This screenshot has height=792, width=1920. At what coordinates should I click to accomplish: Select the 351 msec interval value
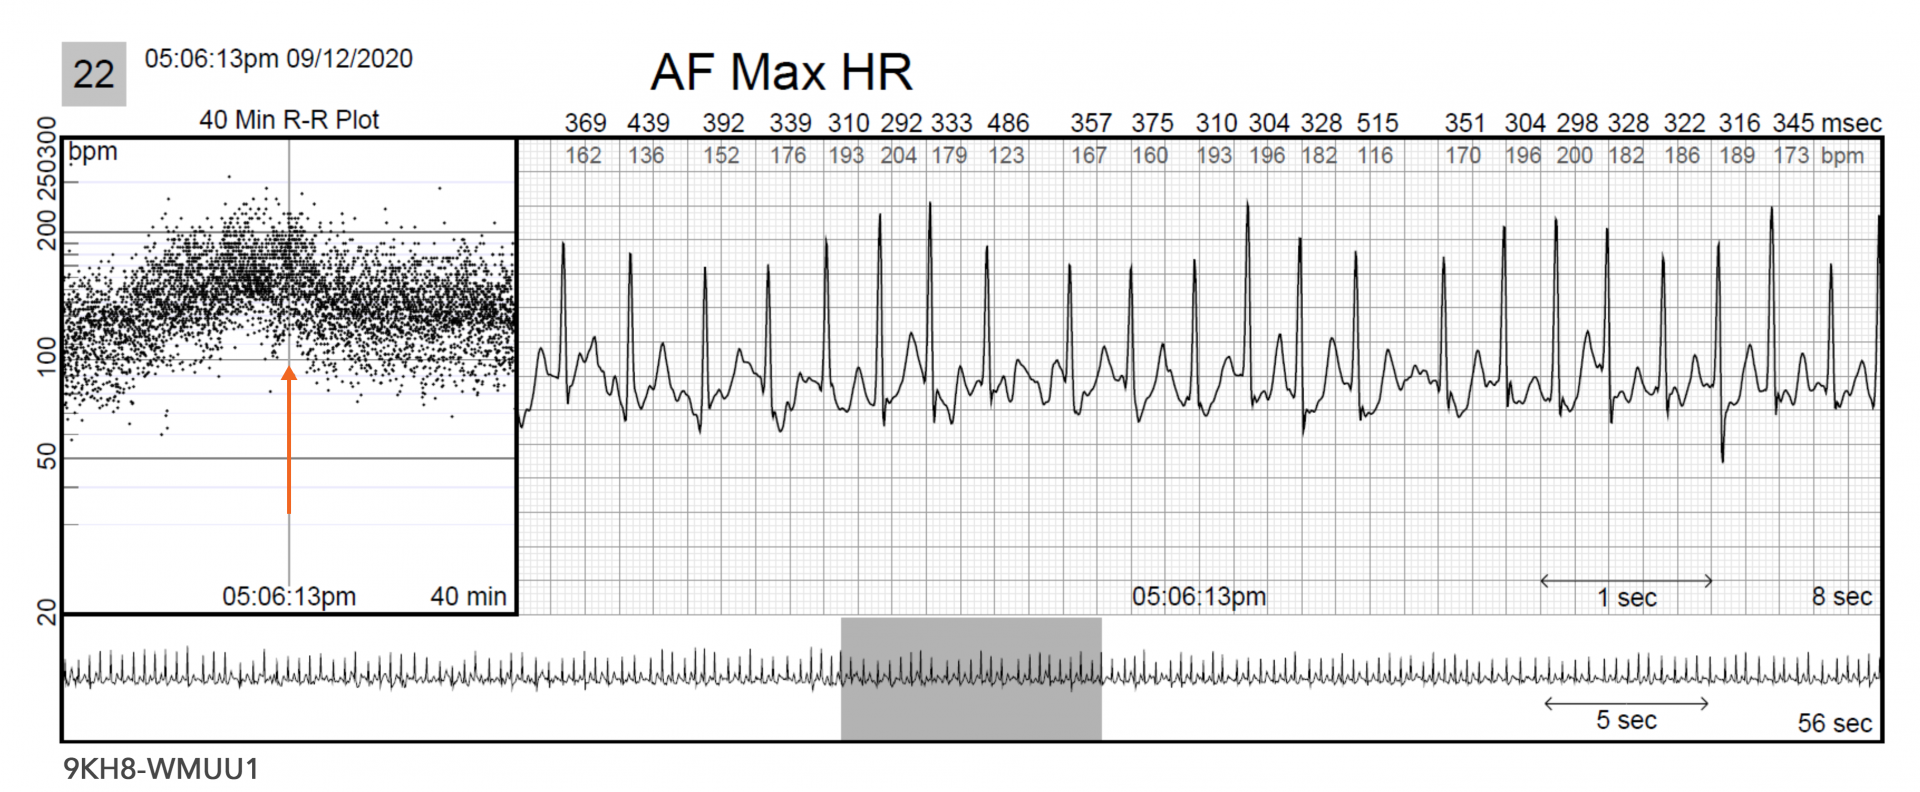1465,123
